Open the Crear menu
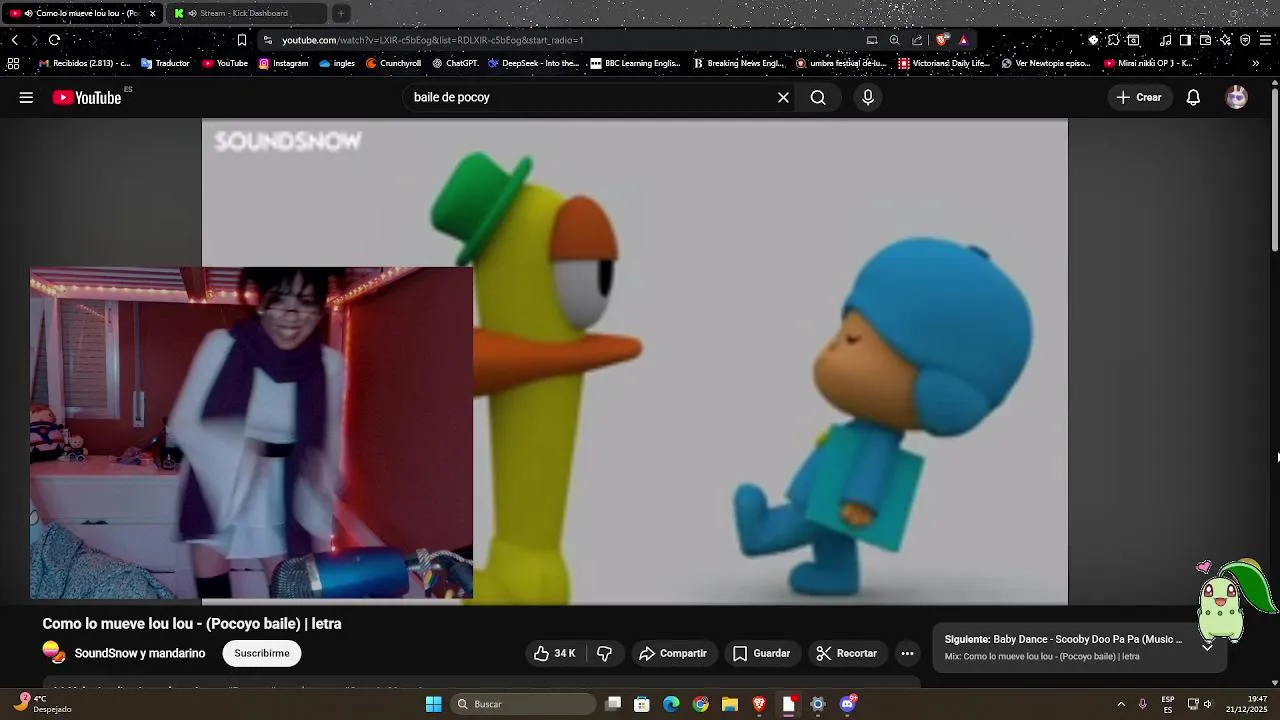This screenshot has height=720, width=1280. (x=1139, y=97)
